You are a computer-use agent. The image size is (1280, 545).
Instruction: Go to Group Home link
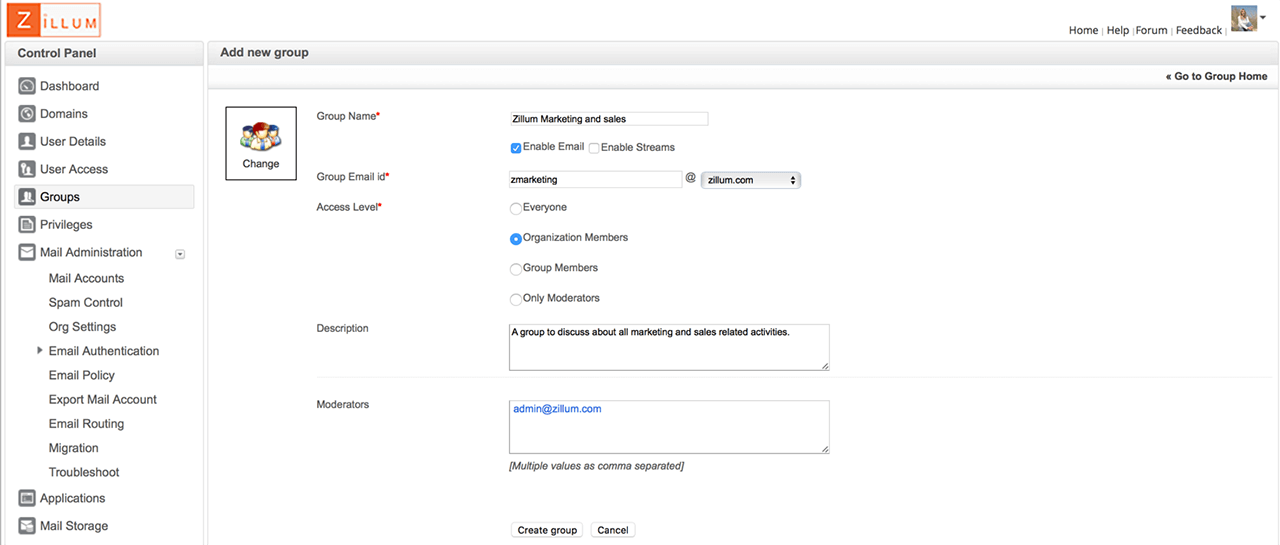click(x=1216, y=76)
